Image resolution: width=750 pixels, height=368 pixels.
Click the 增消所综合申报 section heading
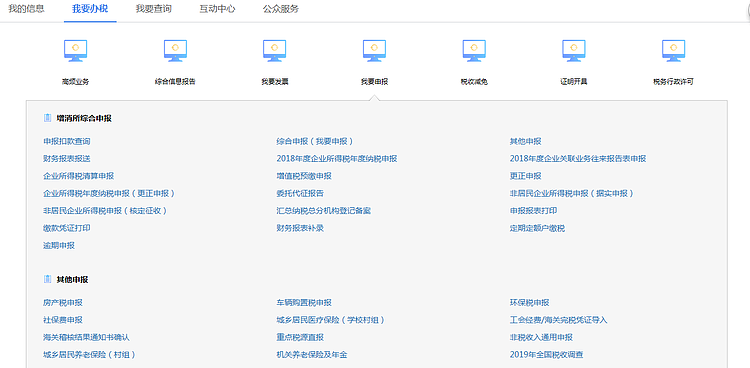coord(84,118)
